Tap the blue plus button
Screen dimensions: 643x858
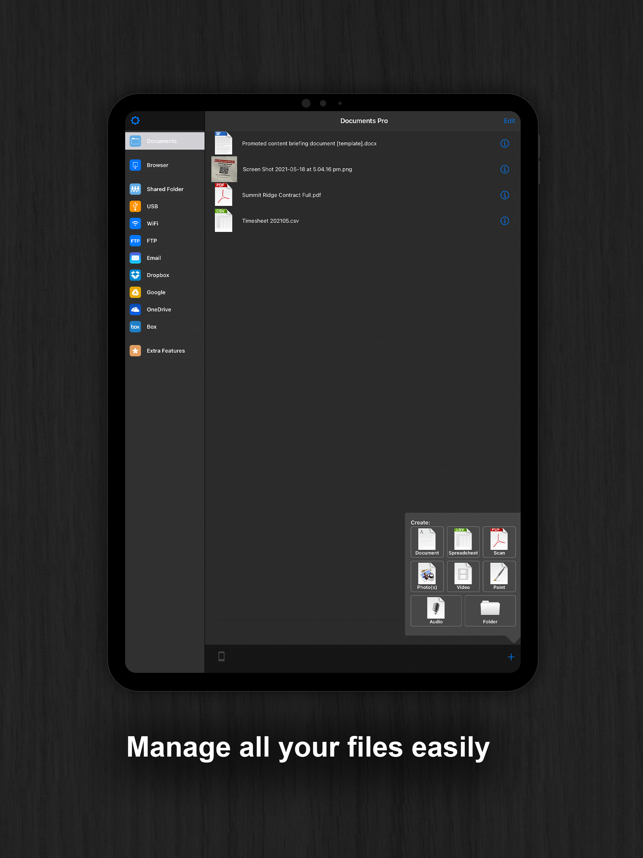[510, 657]
